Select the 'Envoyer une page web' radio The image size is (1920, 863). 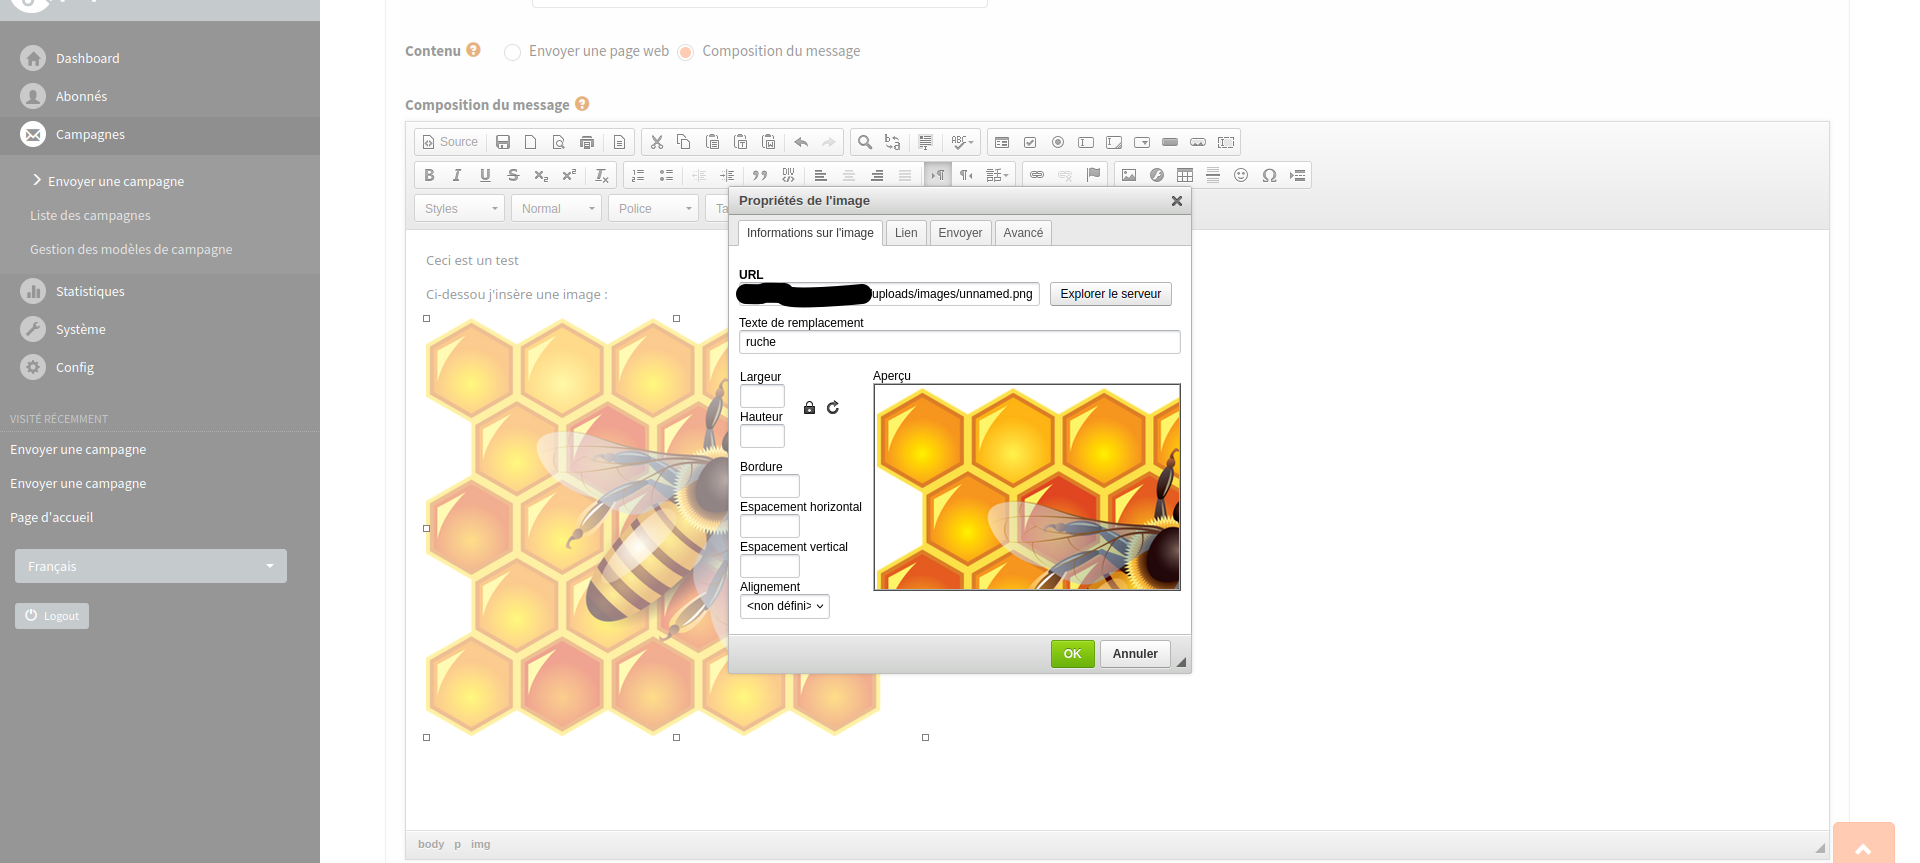512,52
